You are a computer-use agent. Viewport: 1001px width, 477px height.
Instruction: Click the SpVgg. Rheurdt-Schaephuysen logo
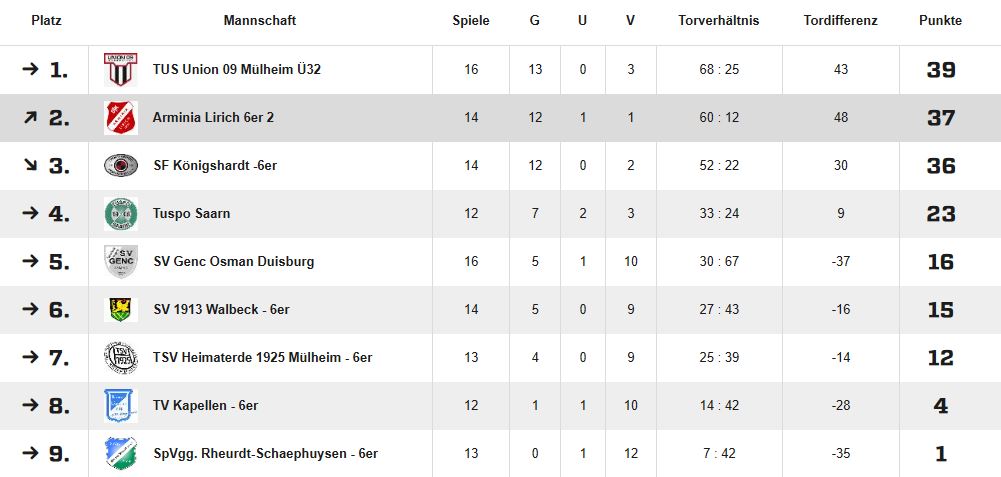(121, 454)
